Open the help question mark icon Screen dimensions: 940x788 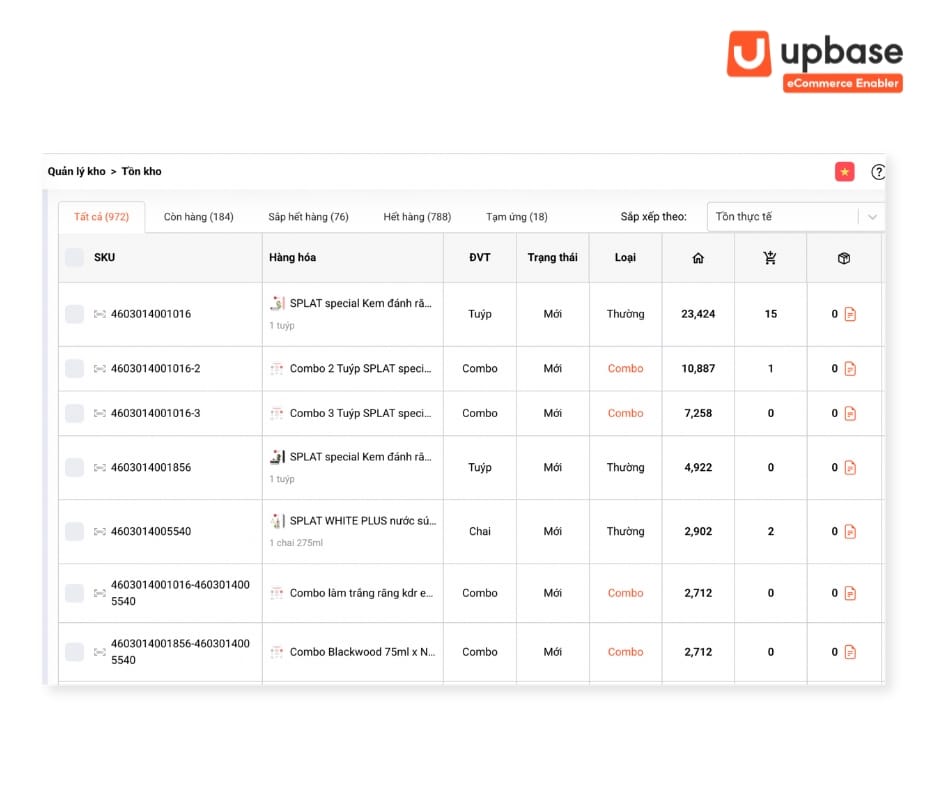878,172
